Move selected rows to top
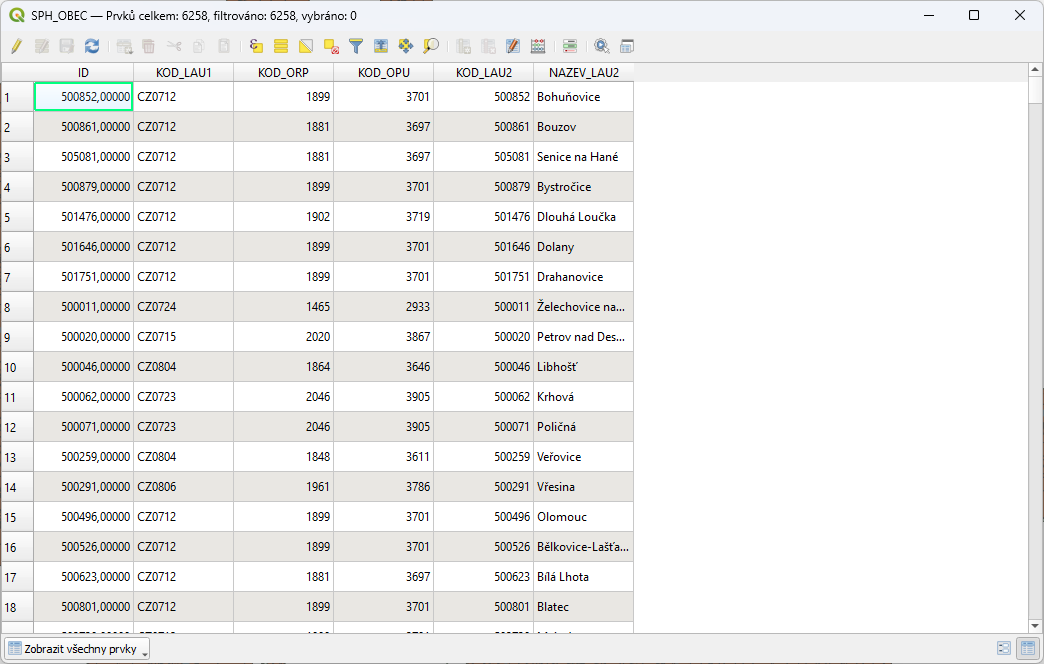Image resolution: width=1044 pixels, height=664 pixels. (381, 46)
